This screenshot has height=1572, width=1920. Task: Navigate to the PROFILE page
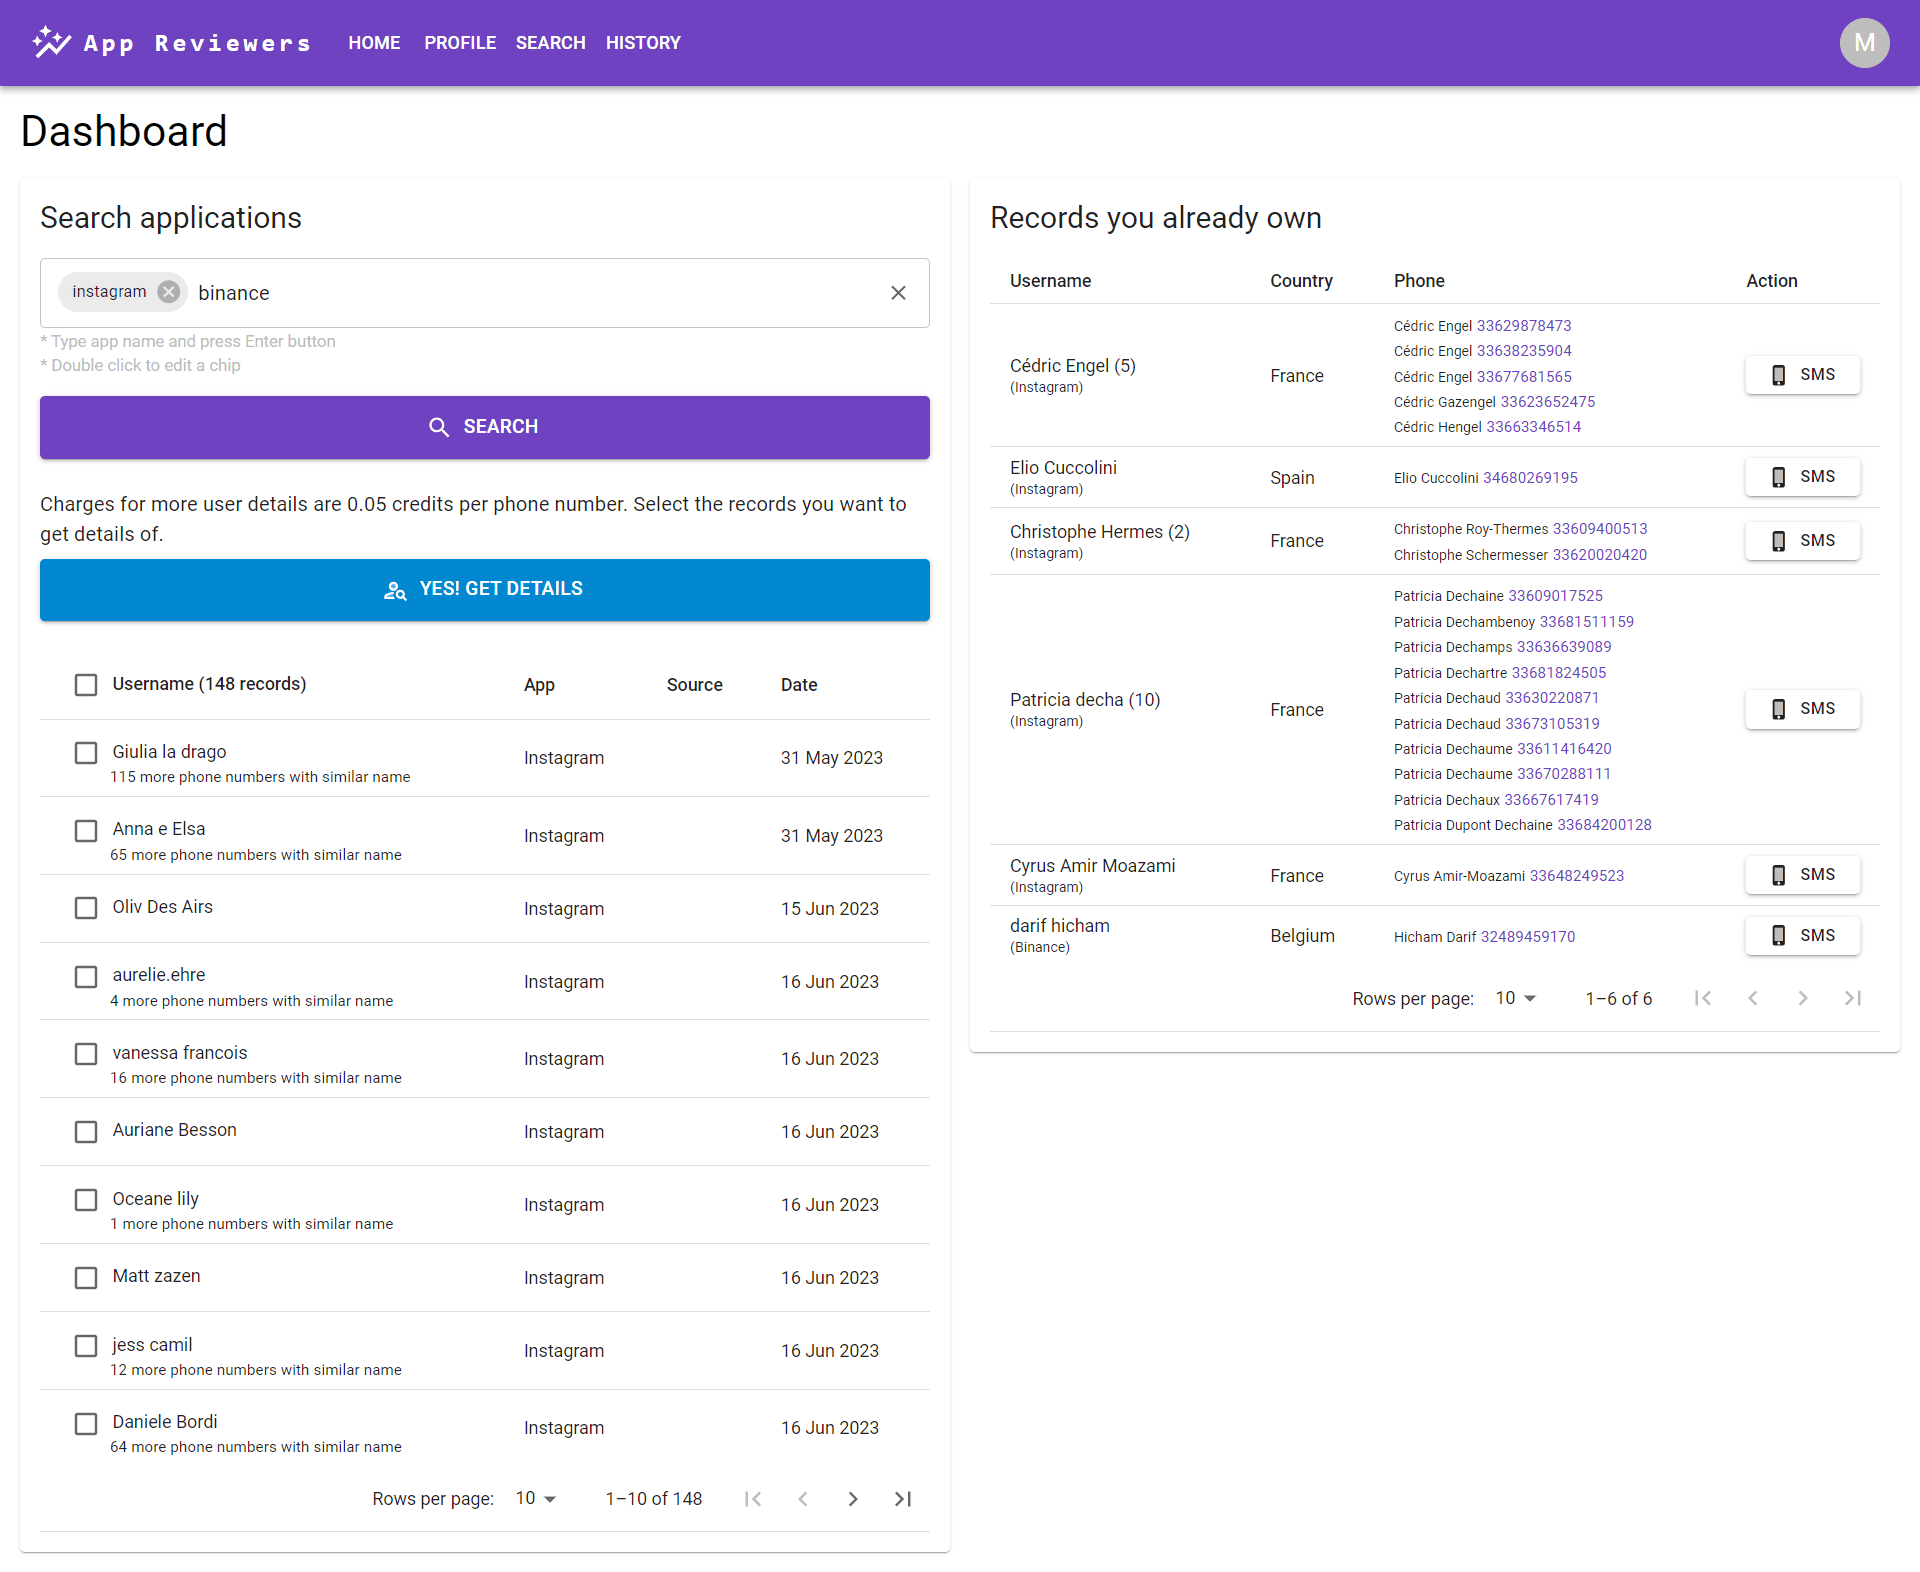coord(460,43)
